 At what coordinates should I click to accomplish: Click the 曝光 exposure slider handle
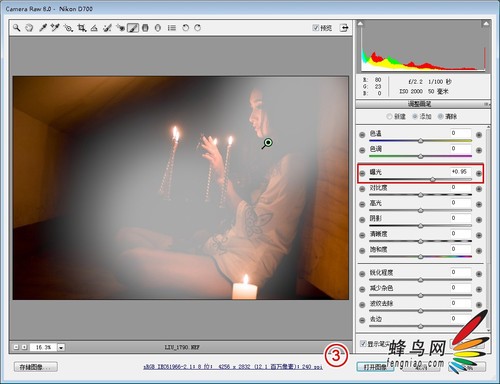coord(433,179)
